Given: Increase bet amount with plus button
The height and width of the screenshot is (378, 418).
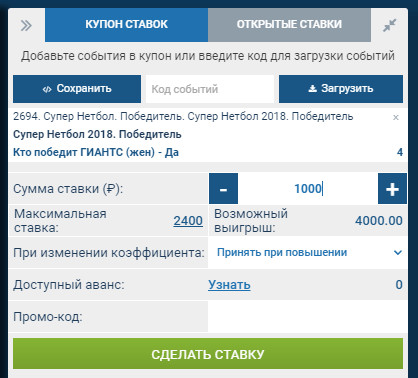Looking at the screenshot, I should 392,188.
